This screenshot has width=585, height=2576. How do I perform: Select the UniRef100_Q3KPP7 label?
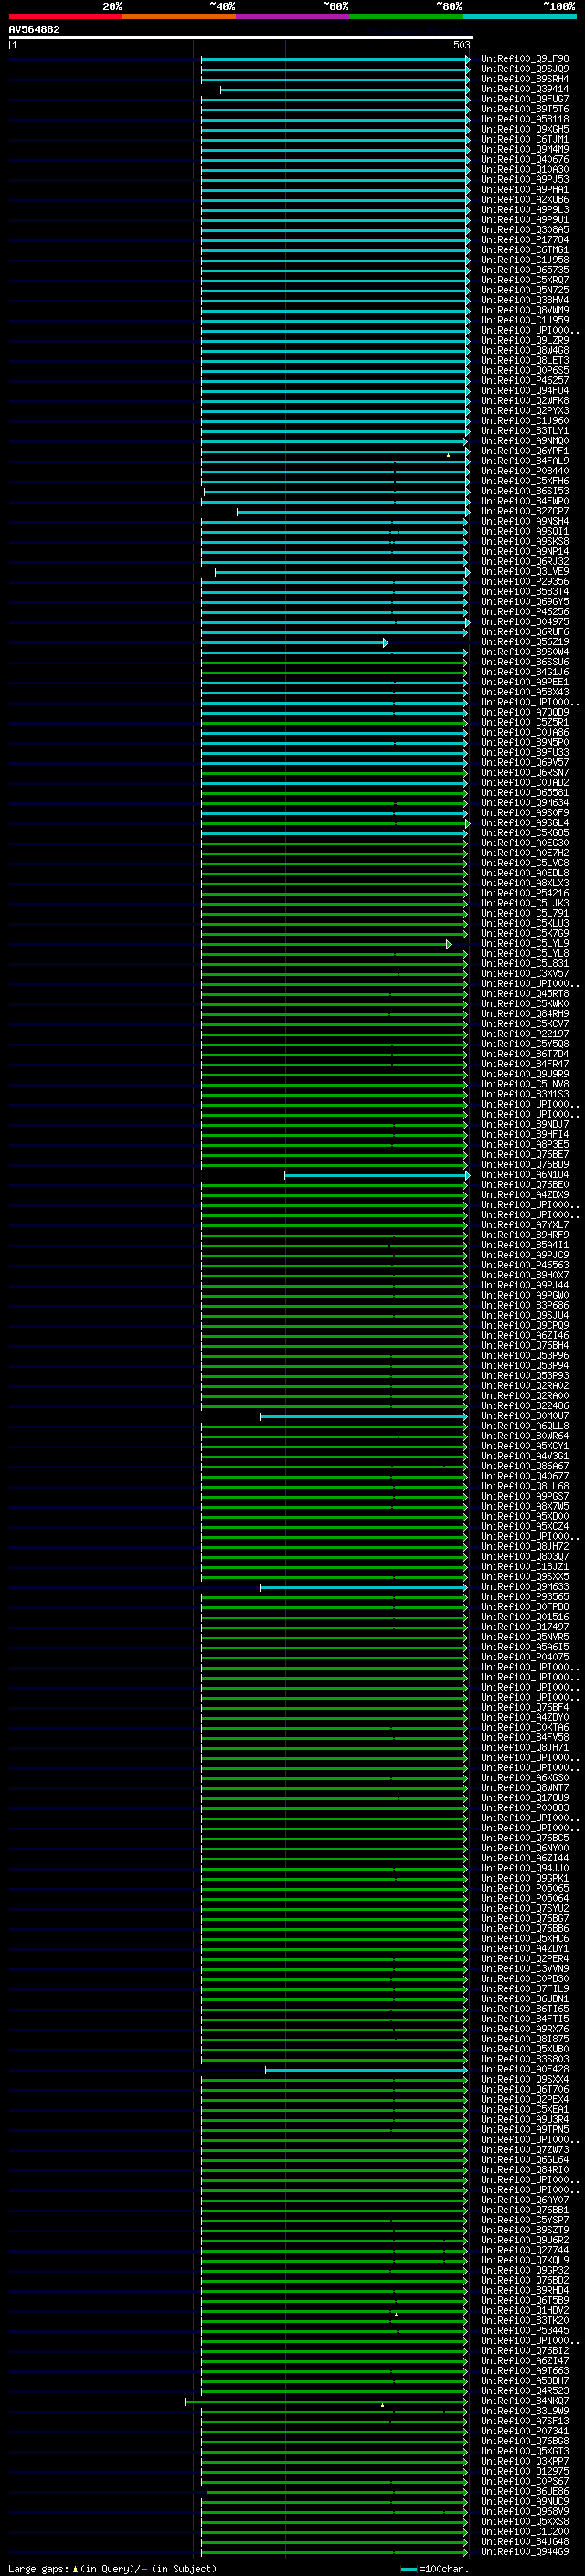525,2460
